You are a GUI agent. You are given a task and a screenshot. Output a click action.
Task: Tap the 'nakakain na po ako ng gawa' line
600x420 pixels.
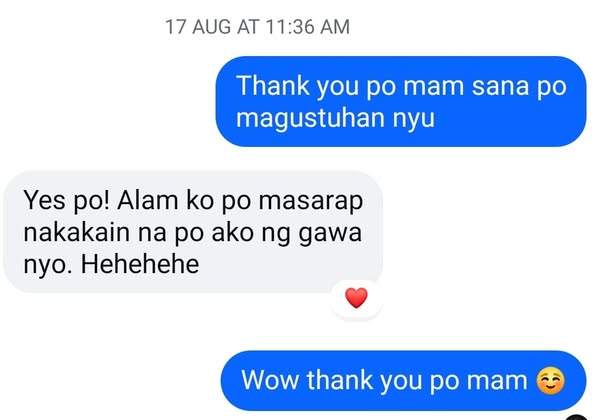(192, 233)
